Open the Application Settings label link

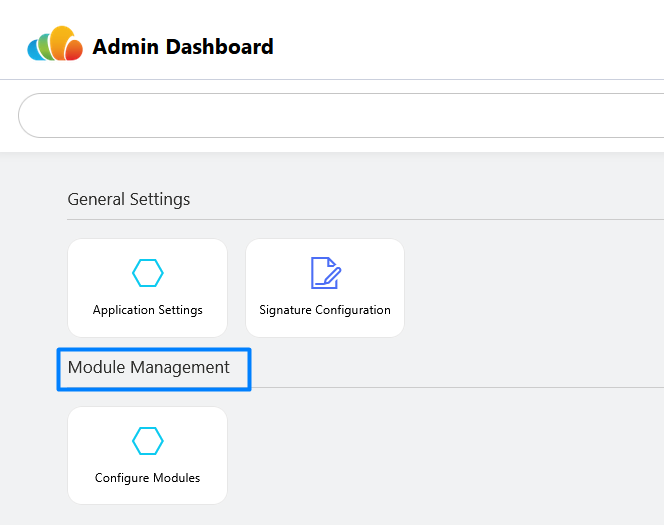(147, 310)
